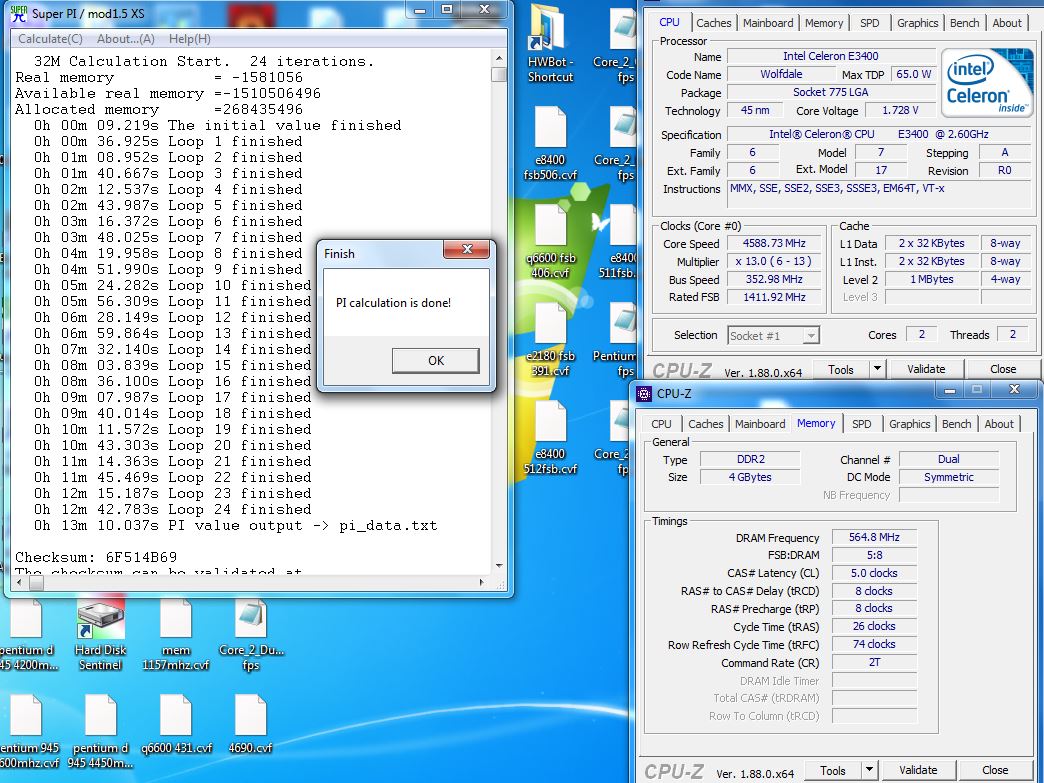The width and height of the screenshot is (1044, 783).
Task: Click the CPU-Z Memory window title icon
Action: 644,393
